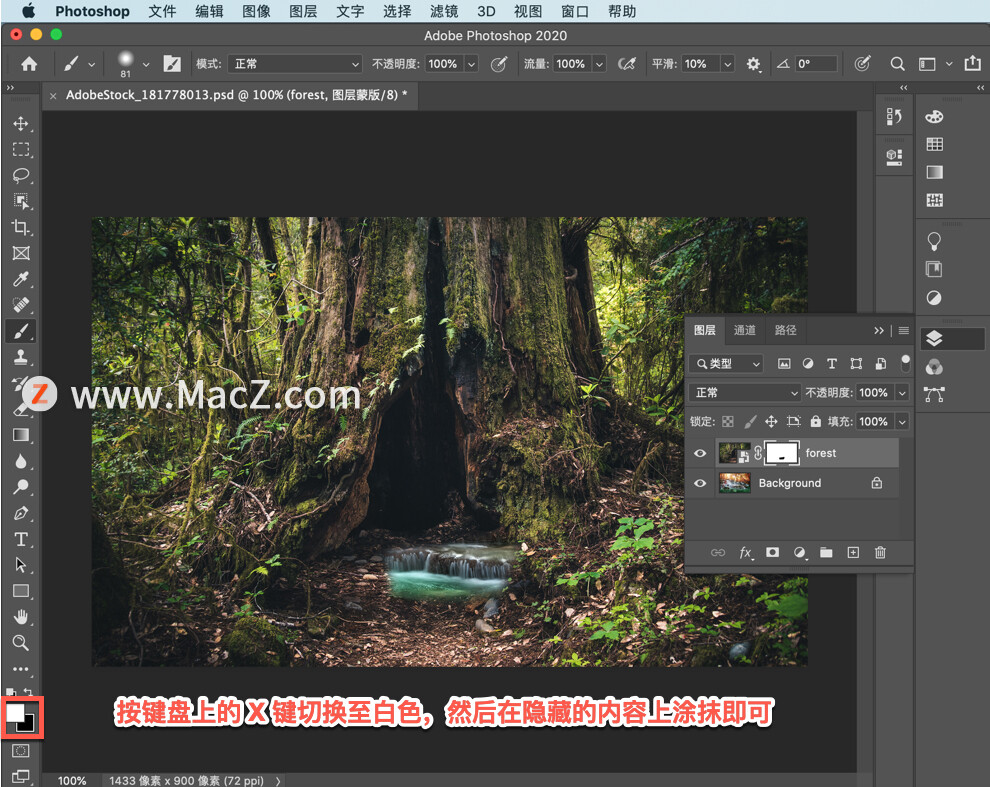Select the Clone Stamp tool

[22, 357]
